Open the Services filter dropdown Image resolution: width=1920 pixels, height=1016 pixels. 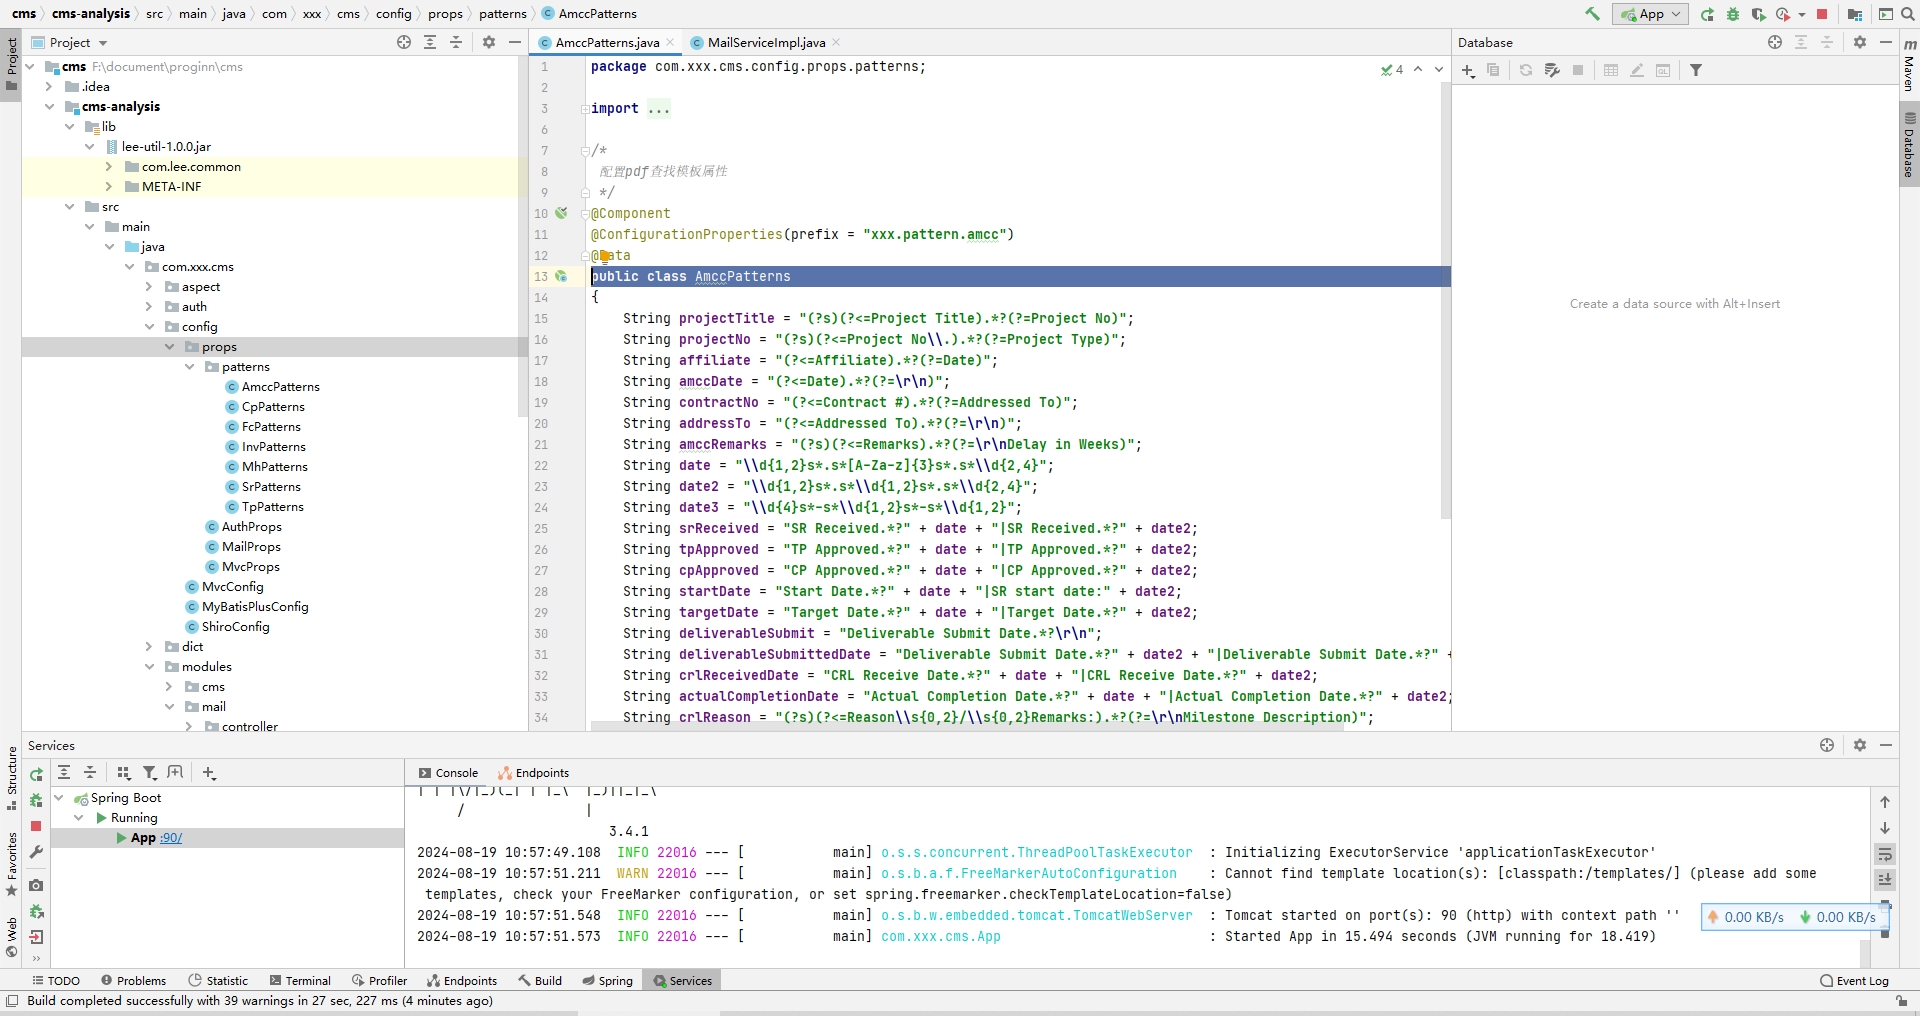150,773
